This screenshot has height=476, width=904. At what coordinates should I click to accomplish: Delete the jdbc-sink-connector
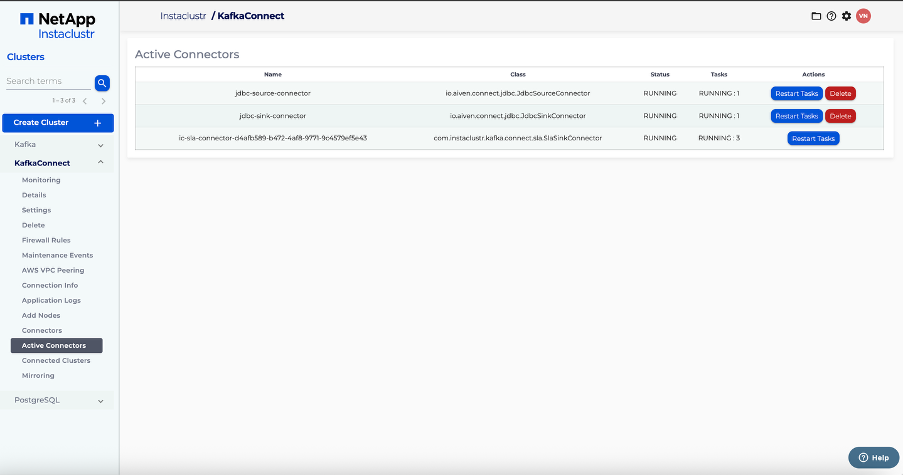tap(840, 116)
